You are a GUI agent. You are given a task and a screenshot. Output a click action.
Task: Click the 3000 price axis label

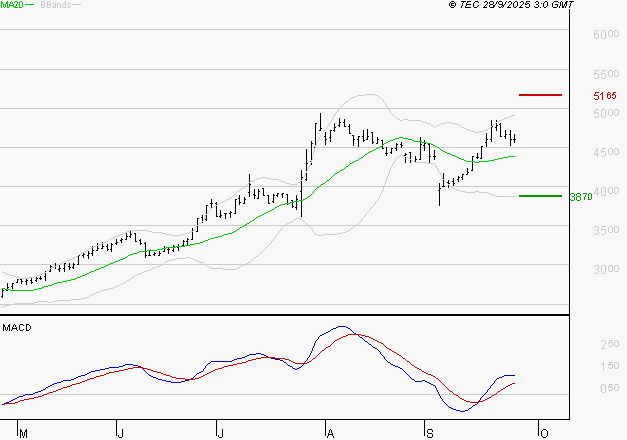point(606,269)
